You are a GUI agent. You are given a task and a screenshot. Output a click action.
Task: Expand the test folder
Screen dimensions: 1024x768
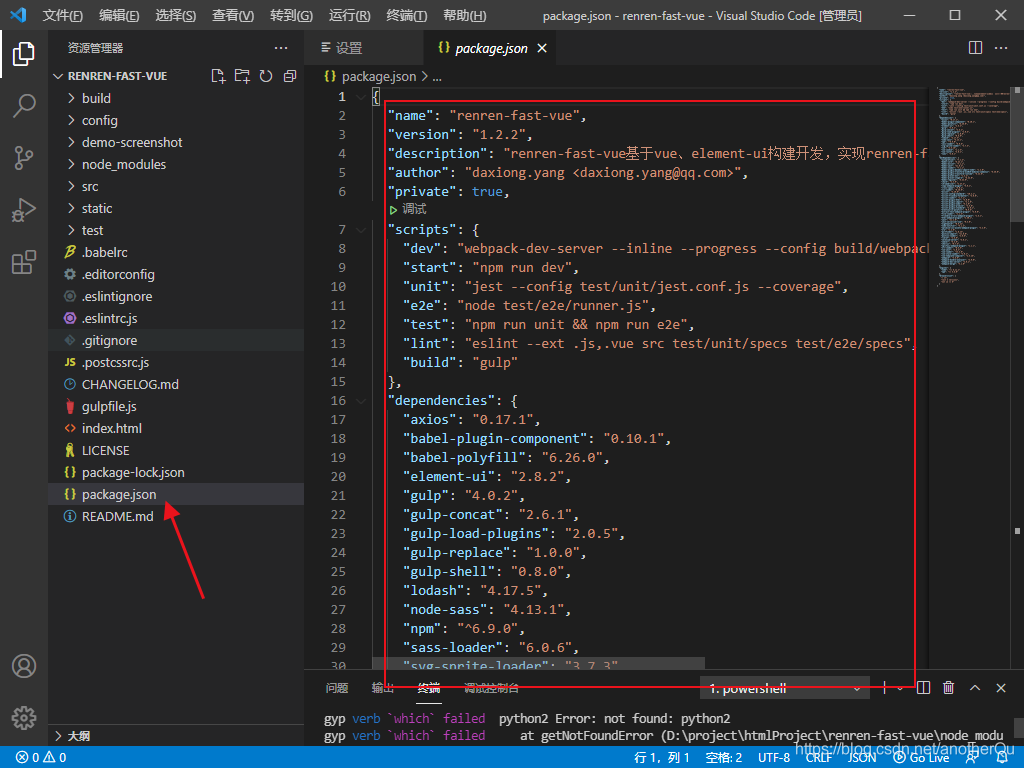(92, 231)
